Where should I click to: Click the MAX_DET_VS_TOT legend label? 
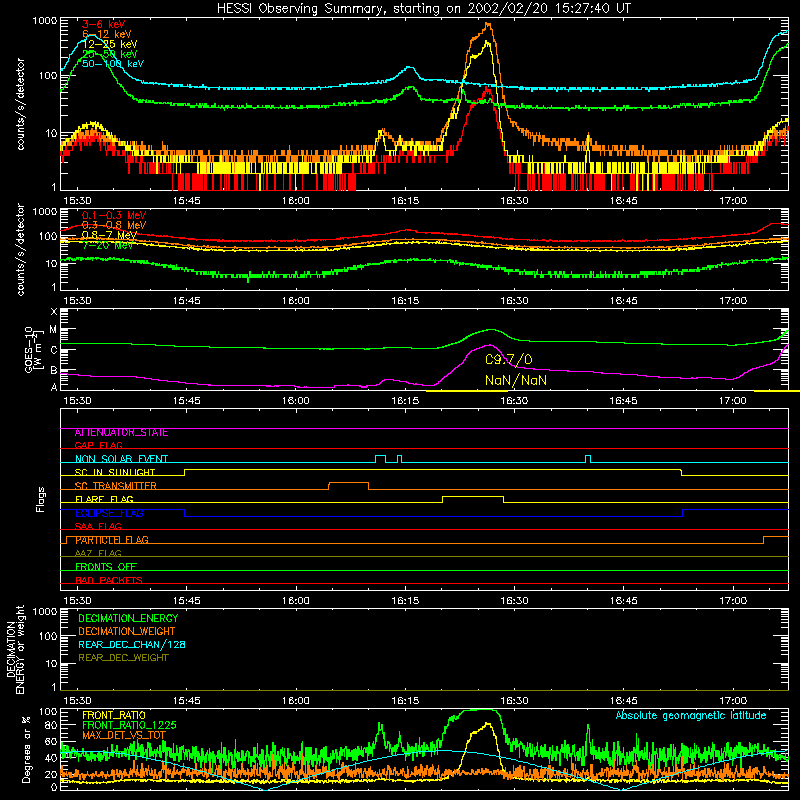124,735
